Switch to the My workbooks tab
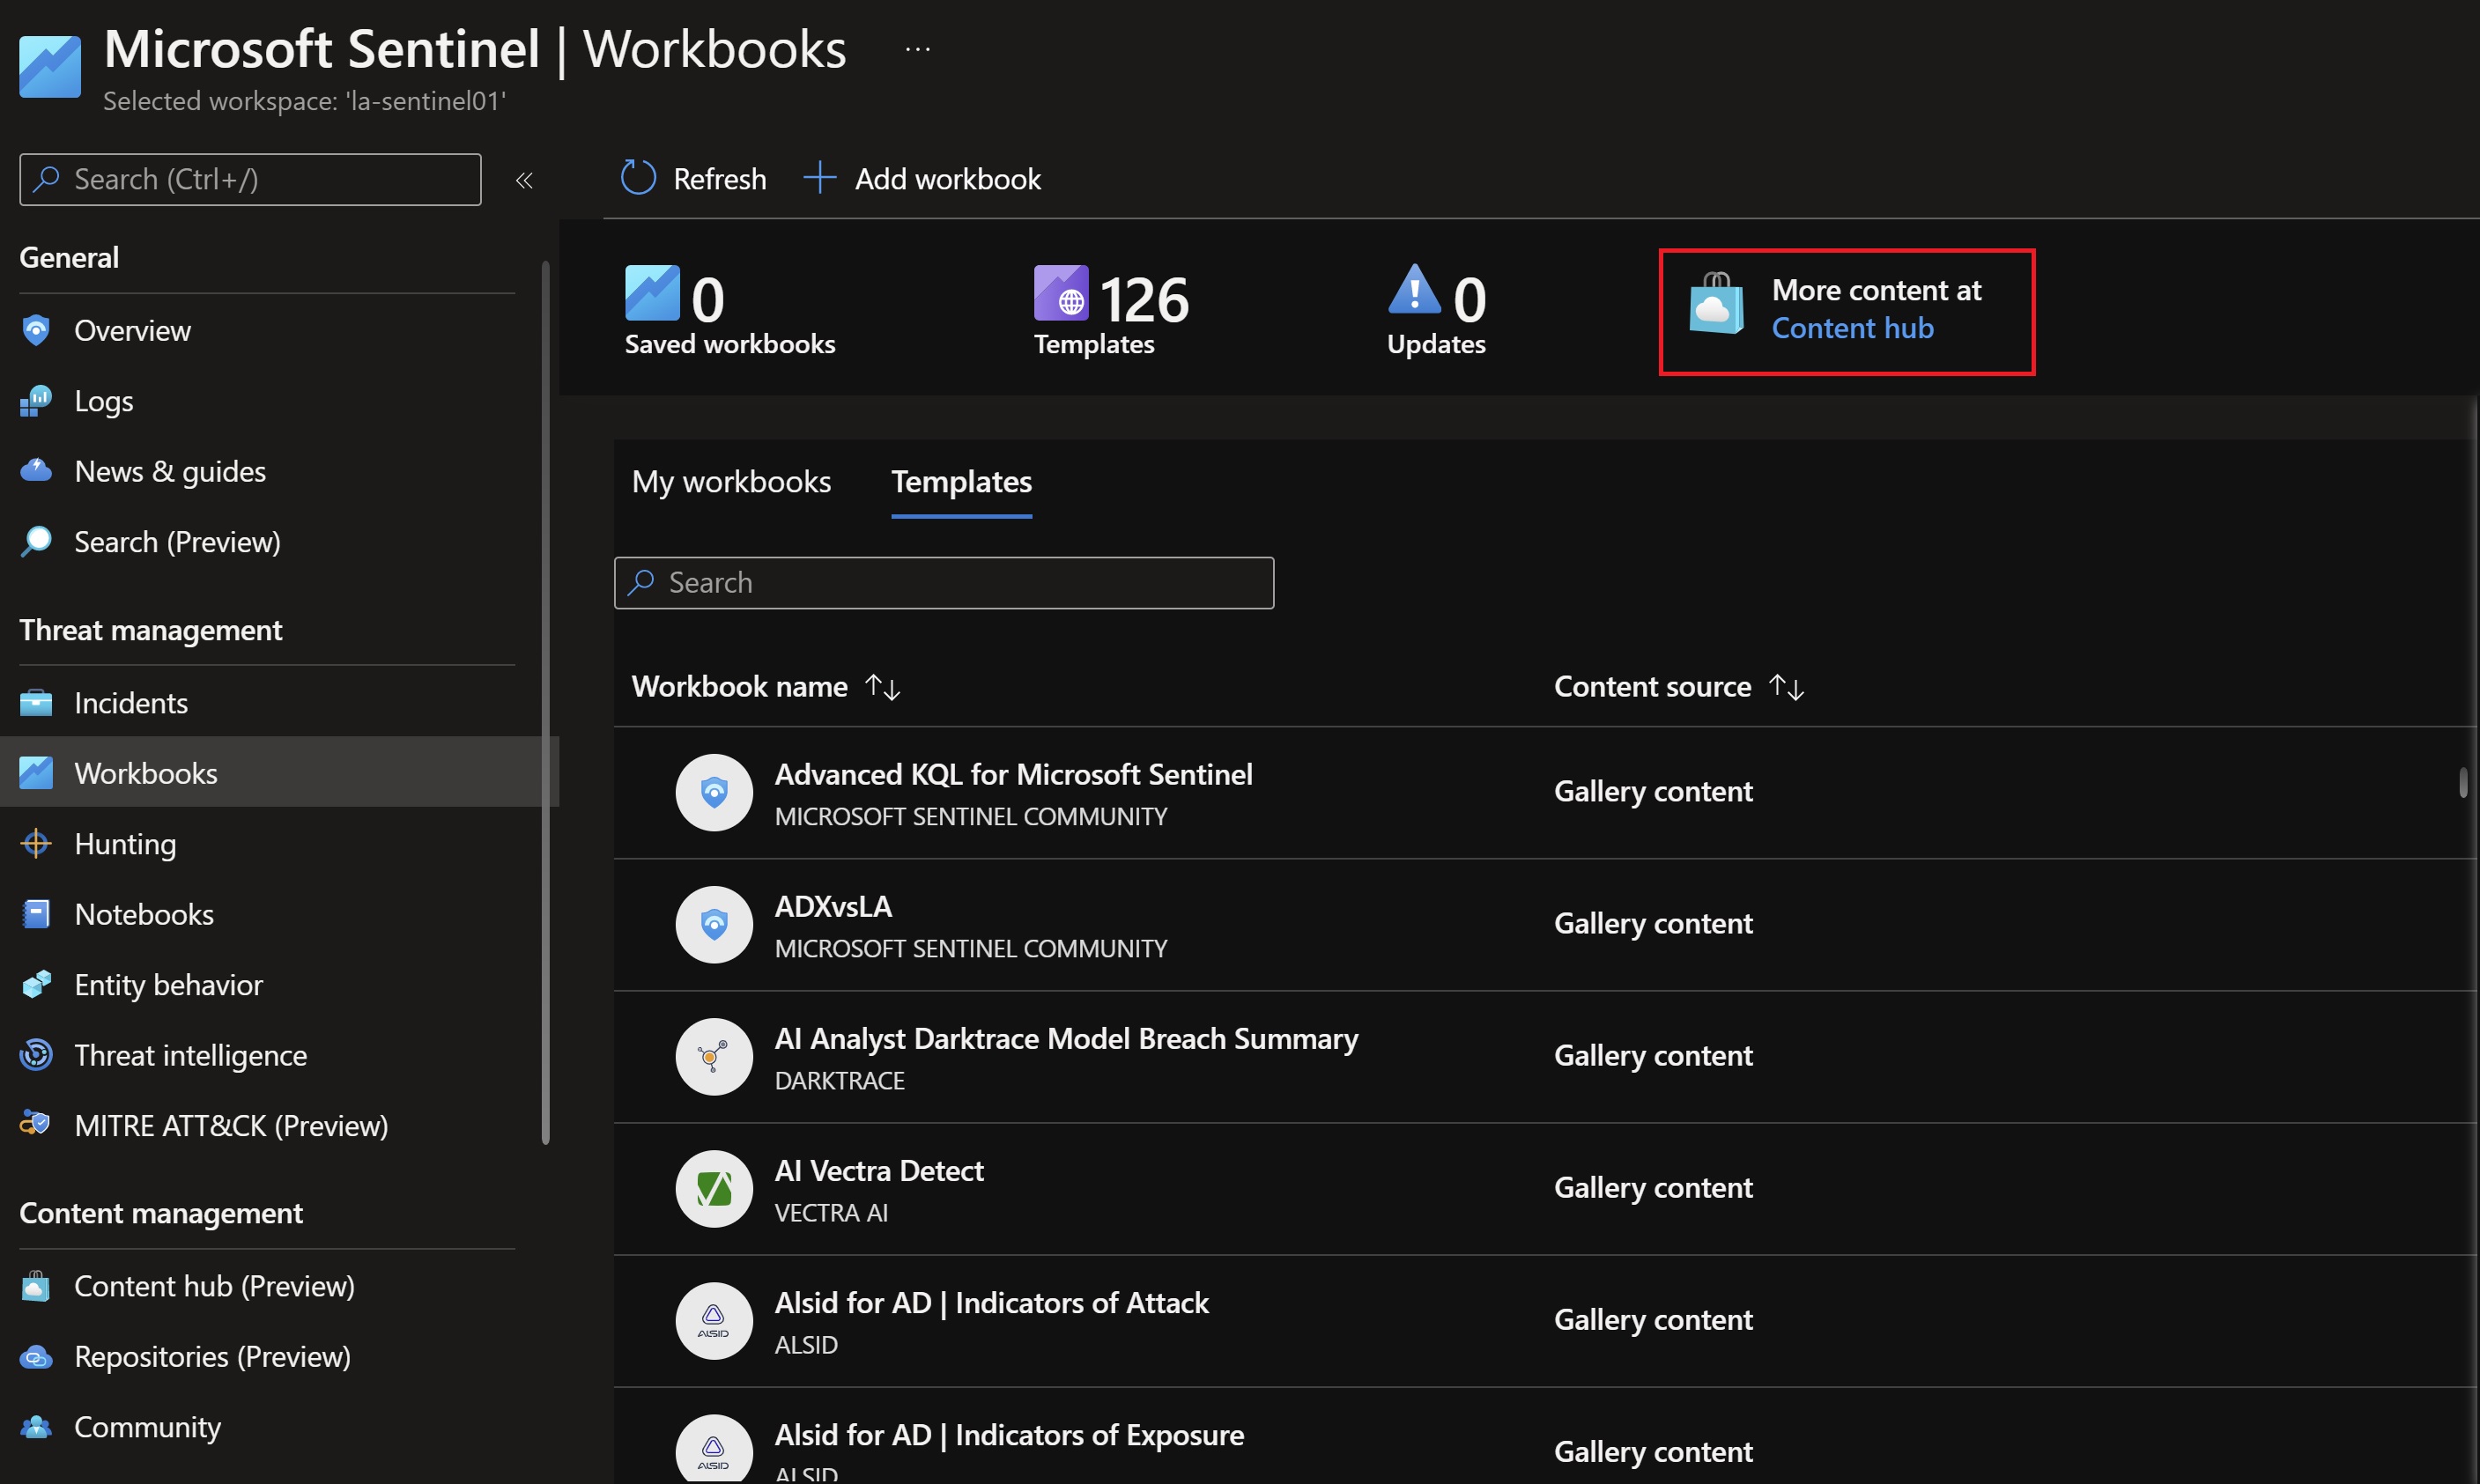 731,479
